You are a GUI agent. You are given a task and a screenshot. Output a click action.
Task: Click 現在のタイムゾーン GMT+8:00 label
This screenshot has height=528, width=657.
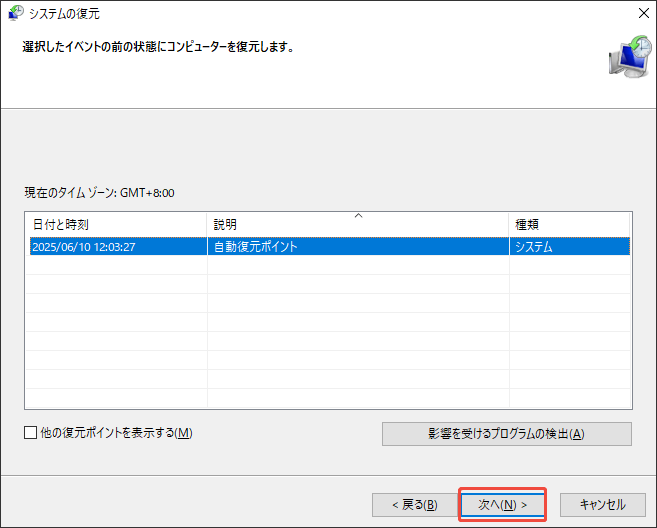point(99,193)
